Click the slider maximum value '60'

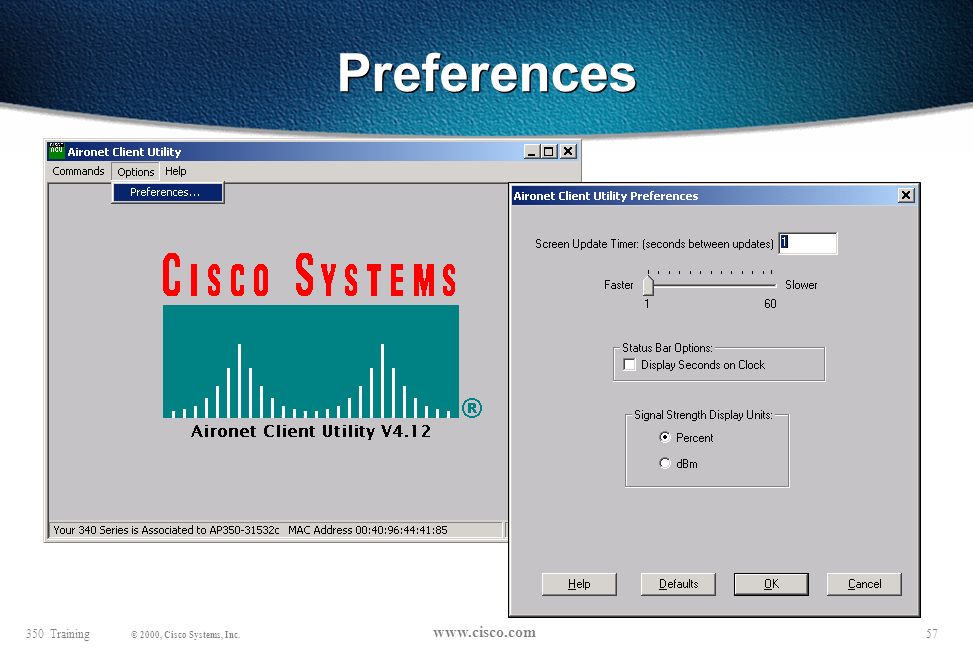pos(770,304)
